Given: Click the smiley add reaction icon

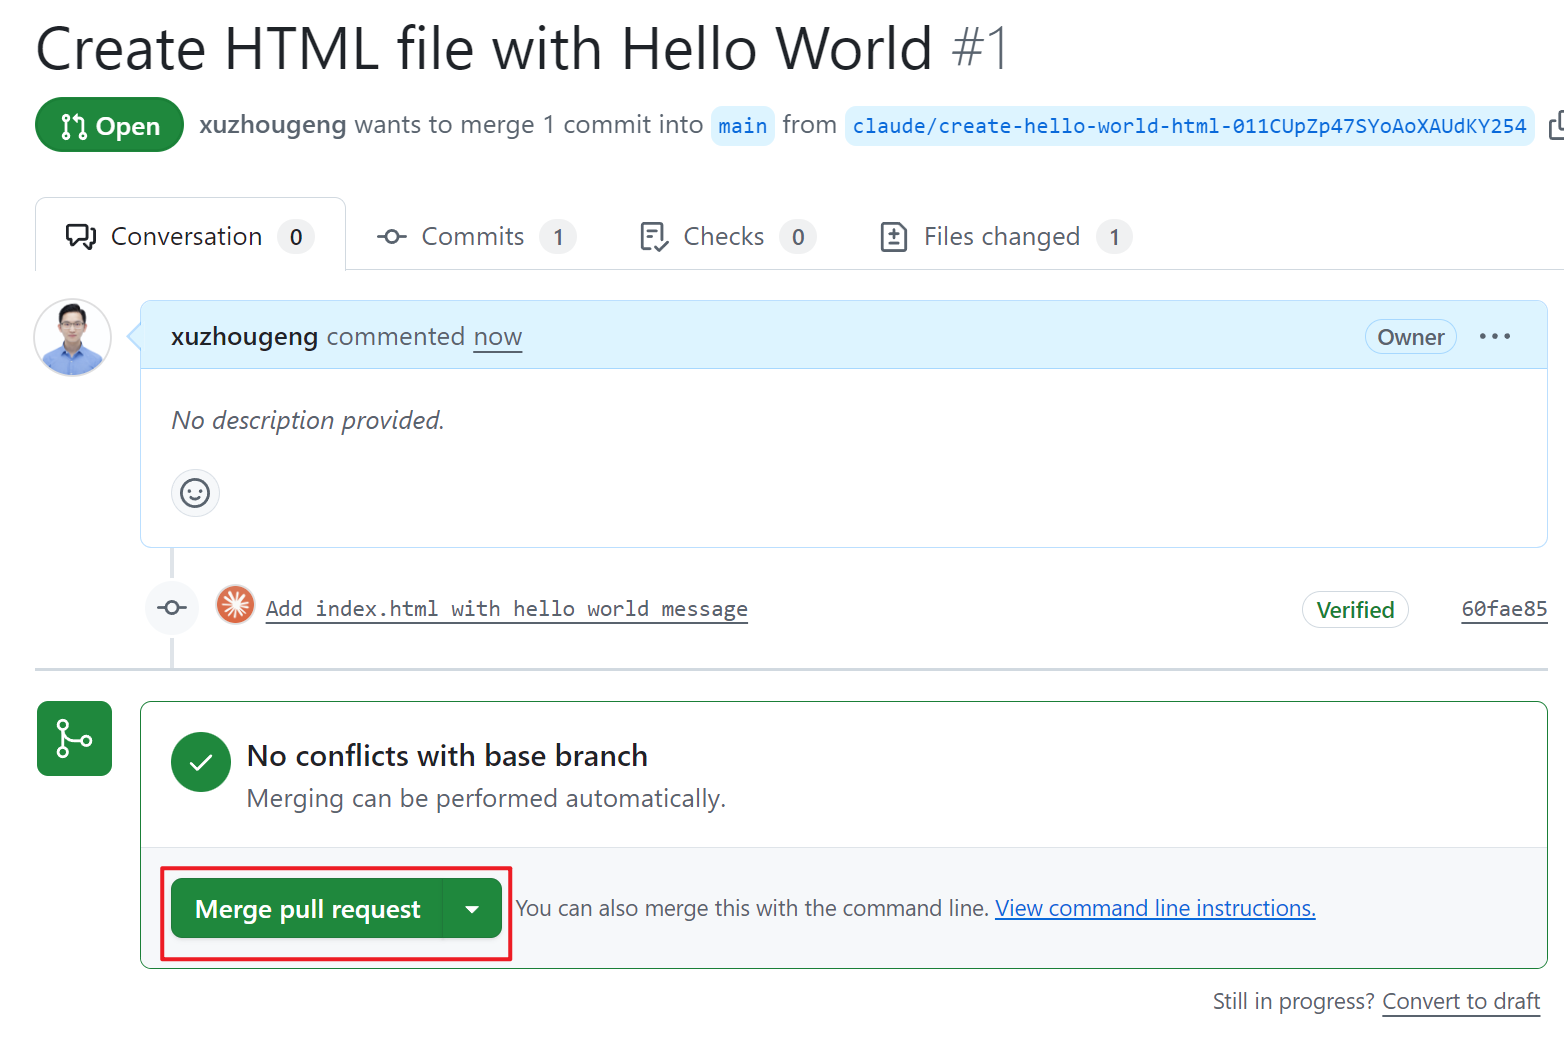Looking at the screenshot, I should 195,493.
